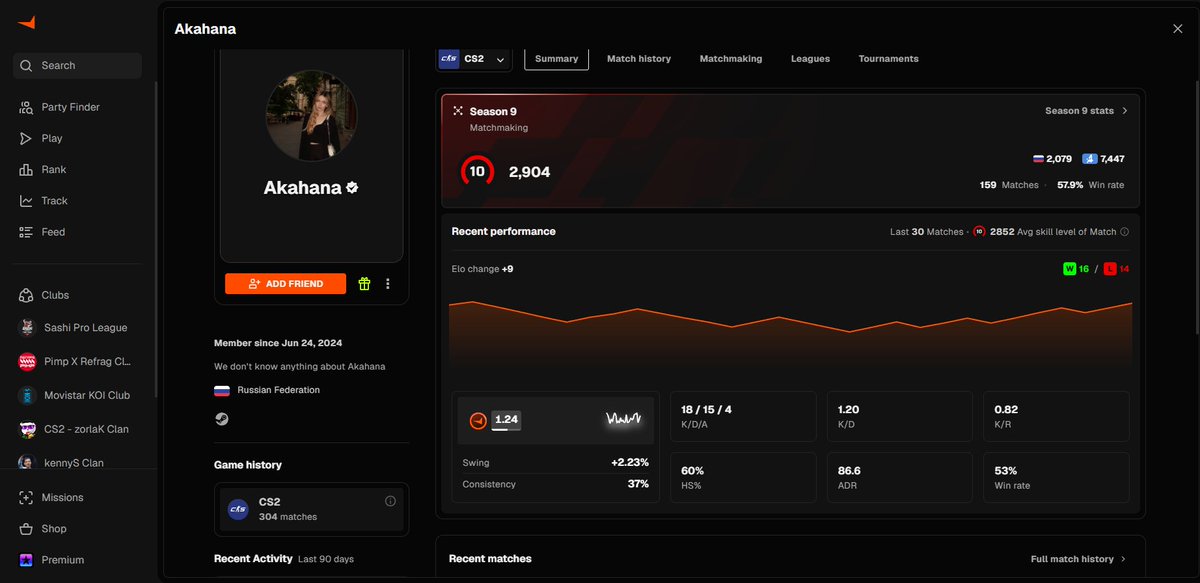Click the level 10 skill badge
The height and width of the screenshot is (583, 1200).
click(477, 171)
